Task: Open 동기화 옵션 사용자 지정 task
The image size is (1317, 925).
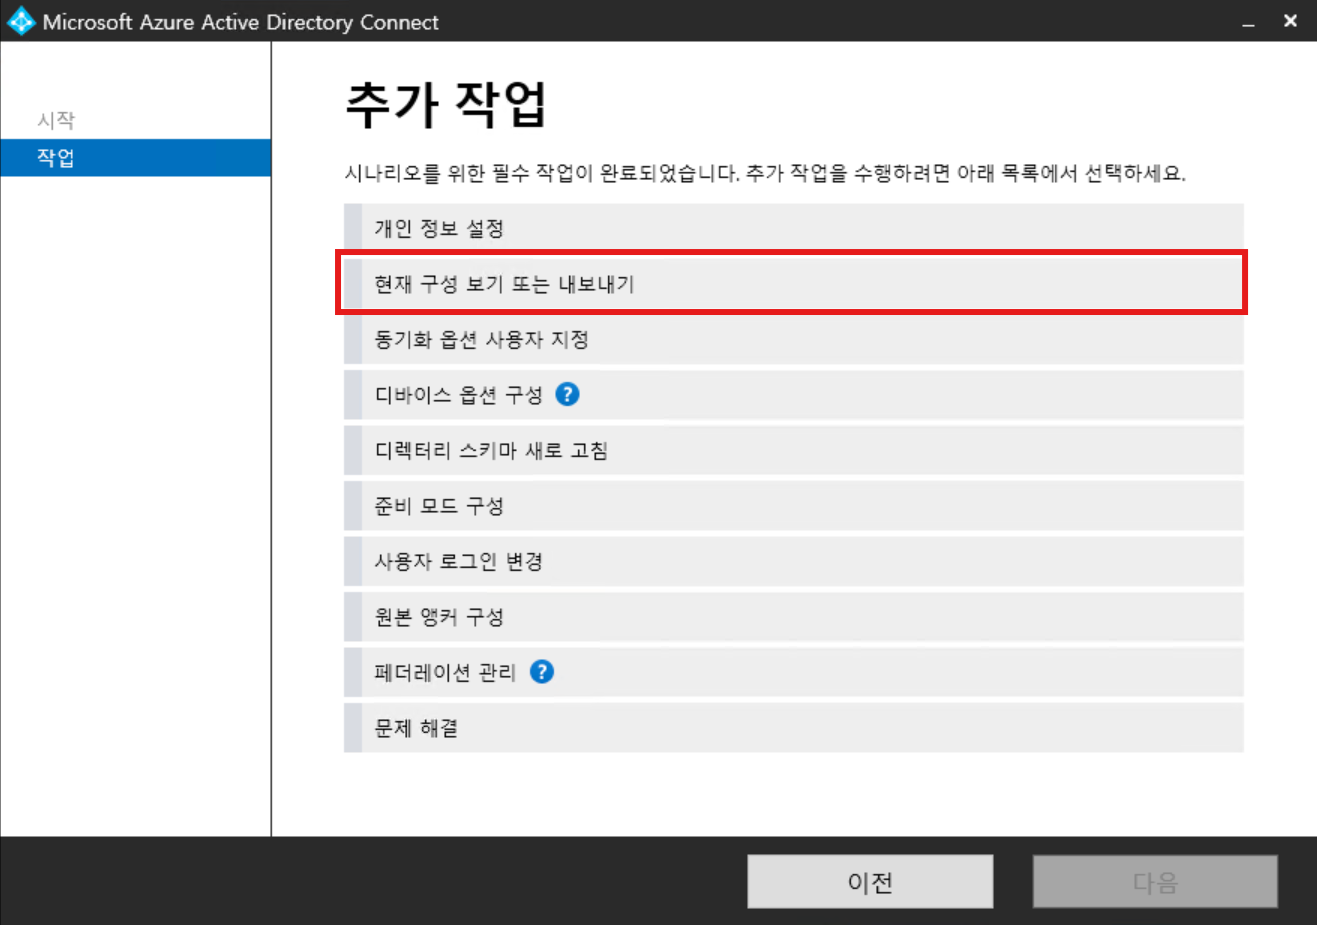Action: tap(794, 340)
